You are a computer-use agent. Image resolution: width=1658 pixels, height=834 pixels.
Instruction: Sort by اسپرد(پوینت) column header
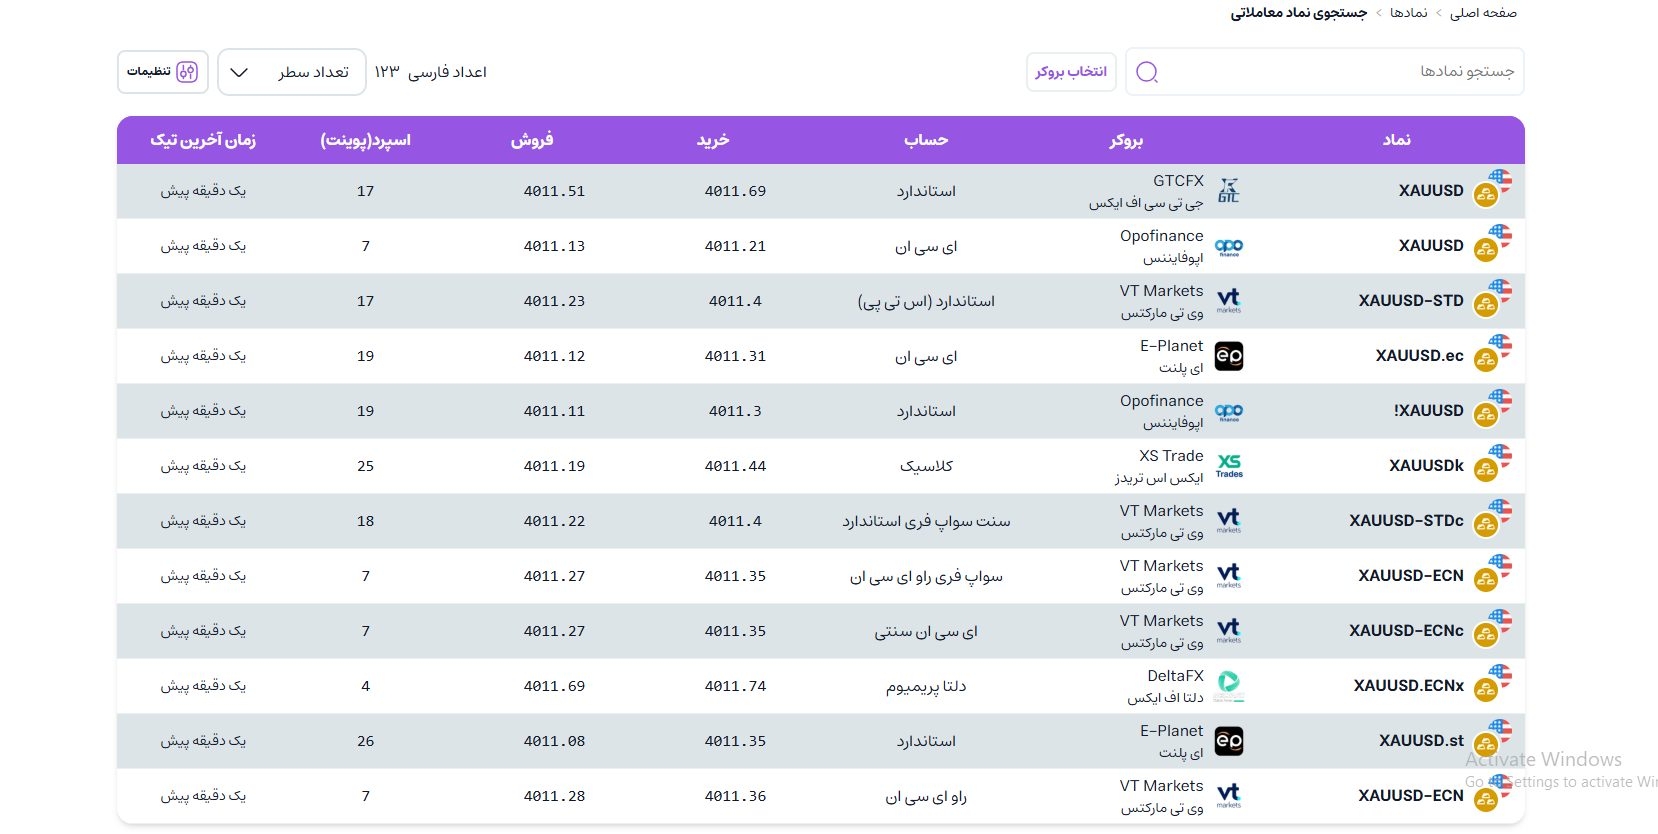pyautogui.click(x=365, y=140)
